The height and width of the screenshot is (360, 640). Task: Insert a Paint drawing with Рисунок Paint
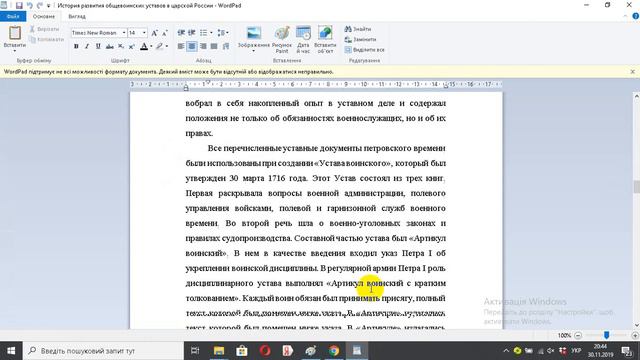pos(282,39)
